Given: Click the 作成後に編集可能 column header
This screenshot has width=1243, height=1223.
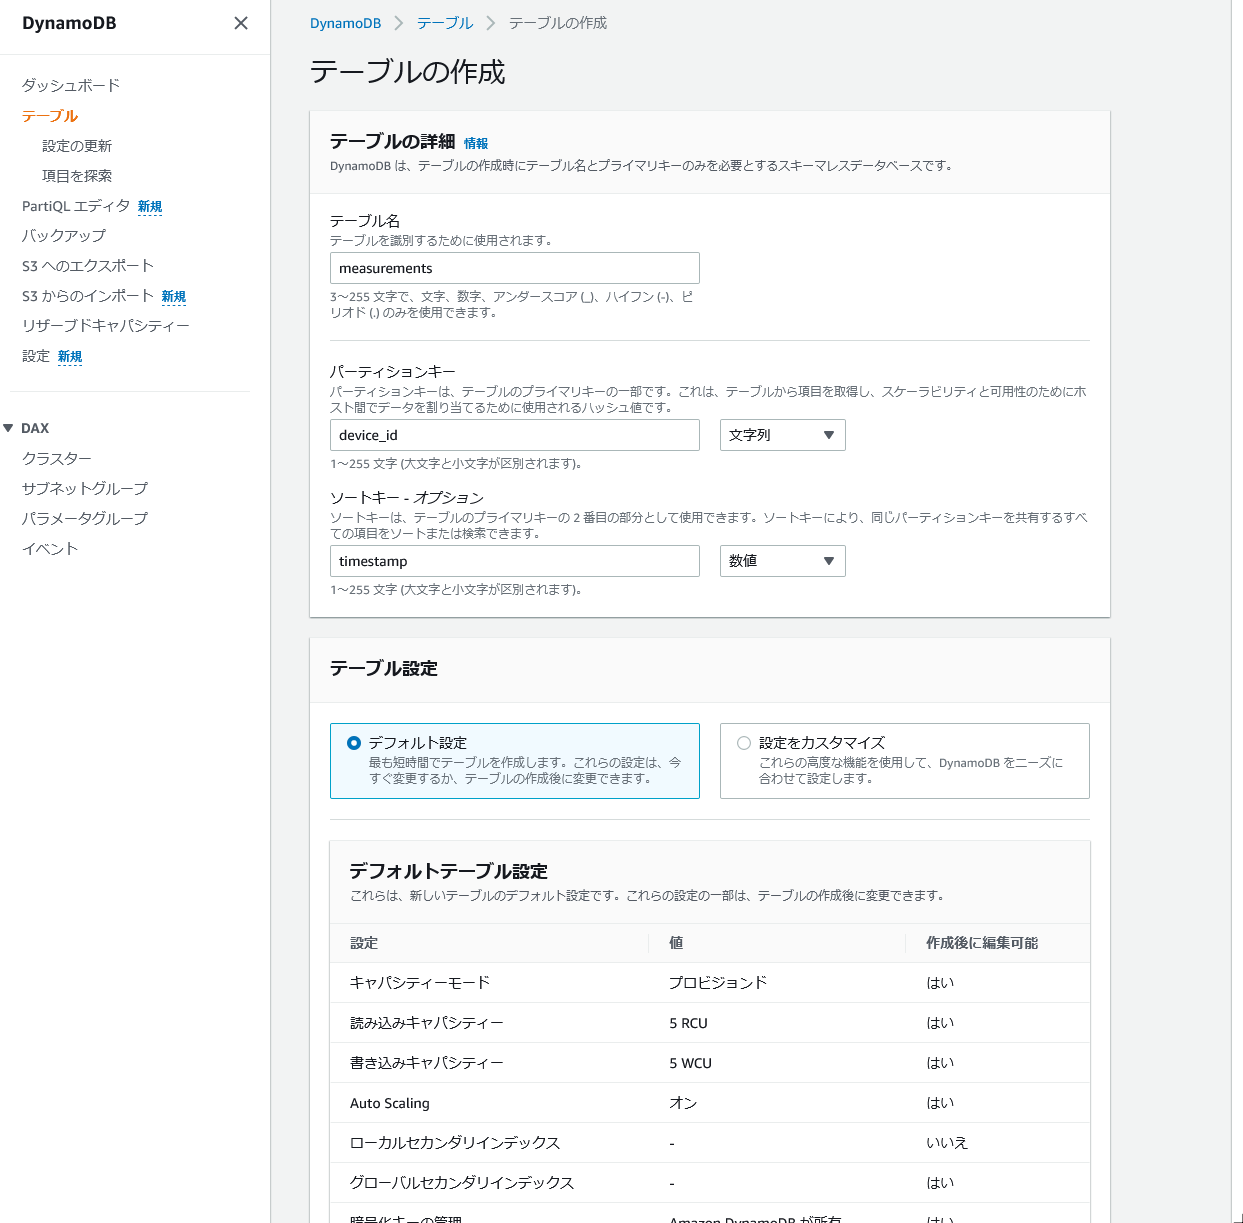Looking at the screenshot, I should (982, 943).
